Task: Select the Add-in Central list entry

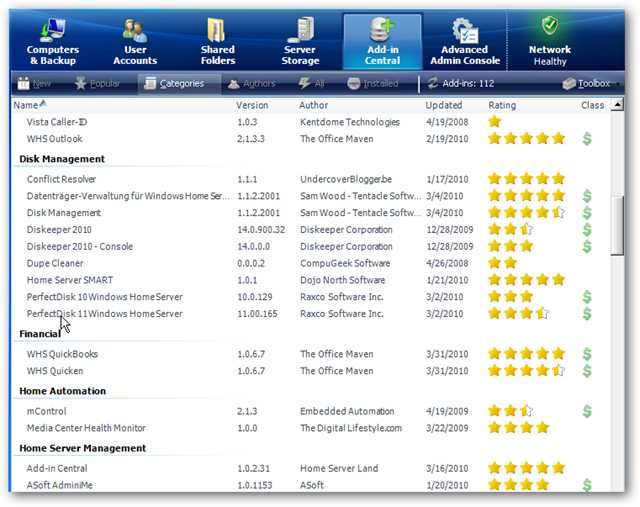Action: (x=57, y=468)
